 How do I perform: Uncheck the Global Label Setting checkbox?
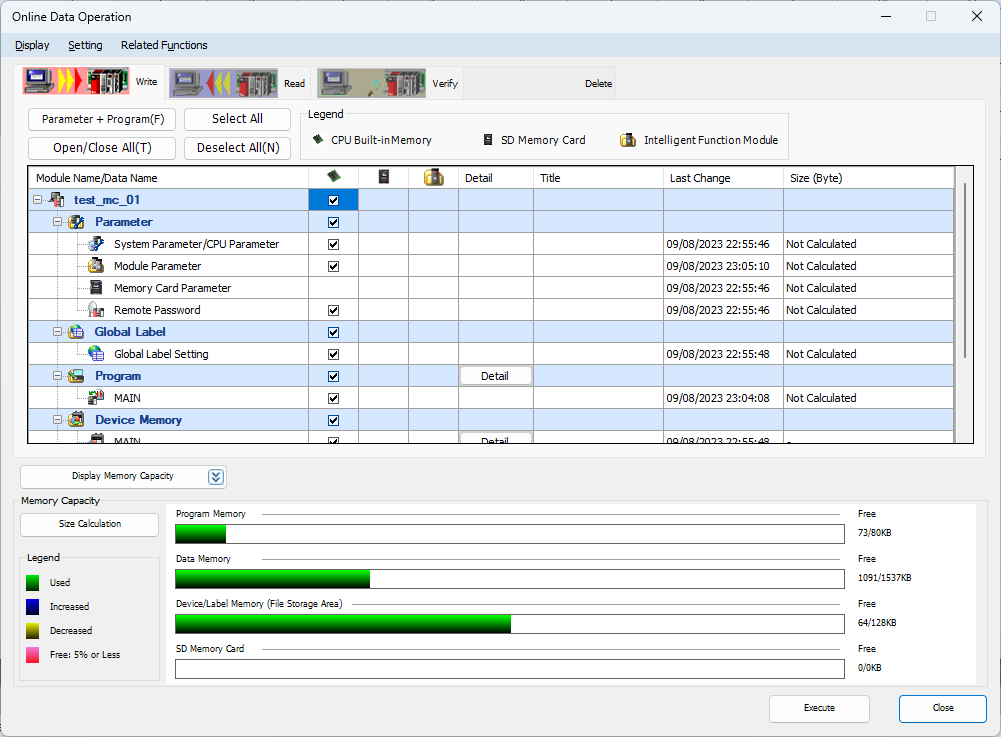333,354
